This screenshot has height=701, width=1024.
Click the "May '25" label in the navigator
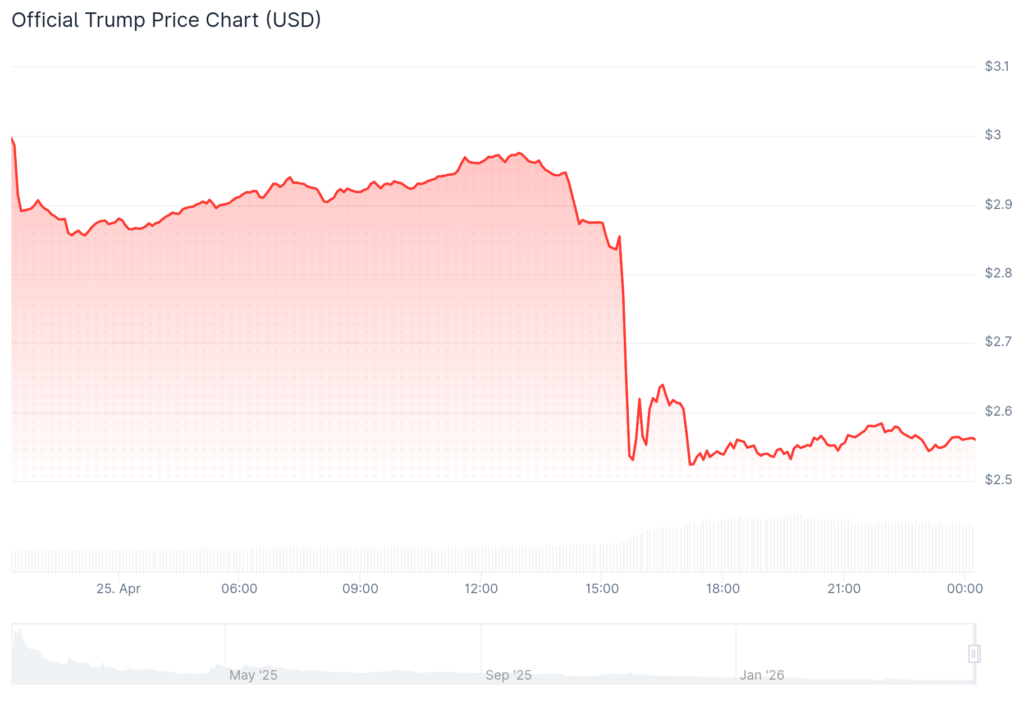point(254,675)
